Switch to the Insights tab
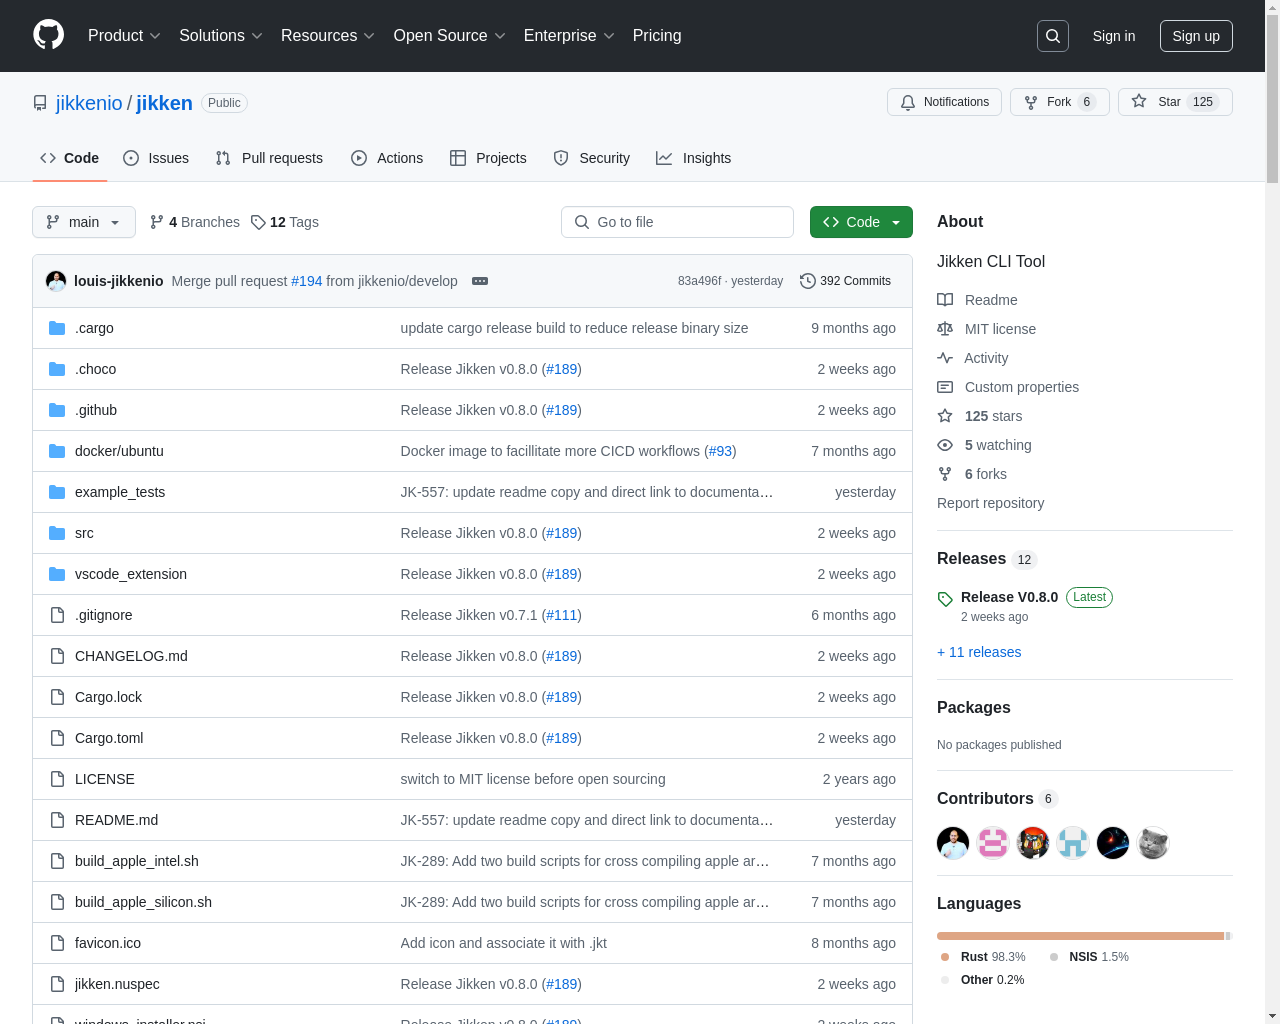The height and width of the screenshot is (1024, 1280). pyautogui.click(x=694, y=158)
